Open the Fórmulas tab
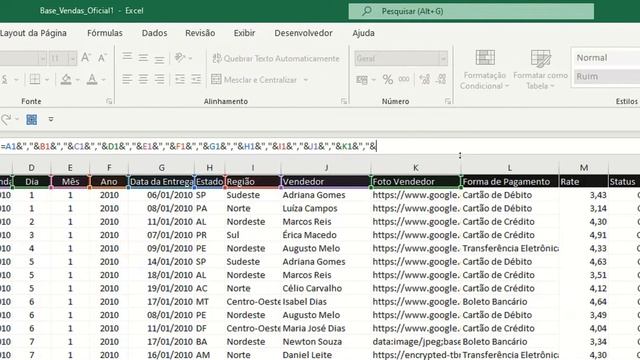640x360 pixels. click(x=105, y=33)
